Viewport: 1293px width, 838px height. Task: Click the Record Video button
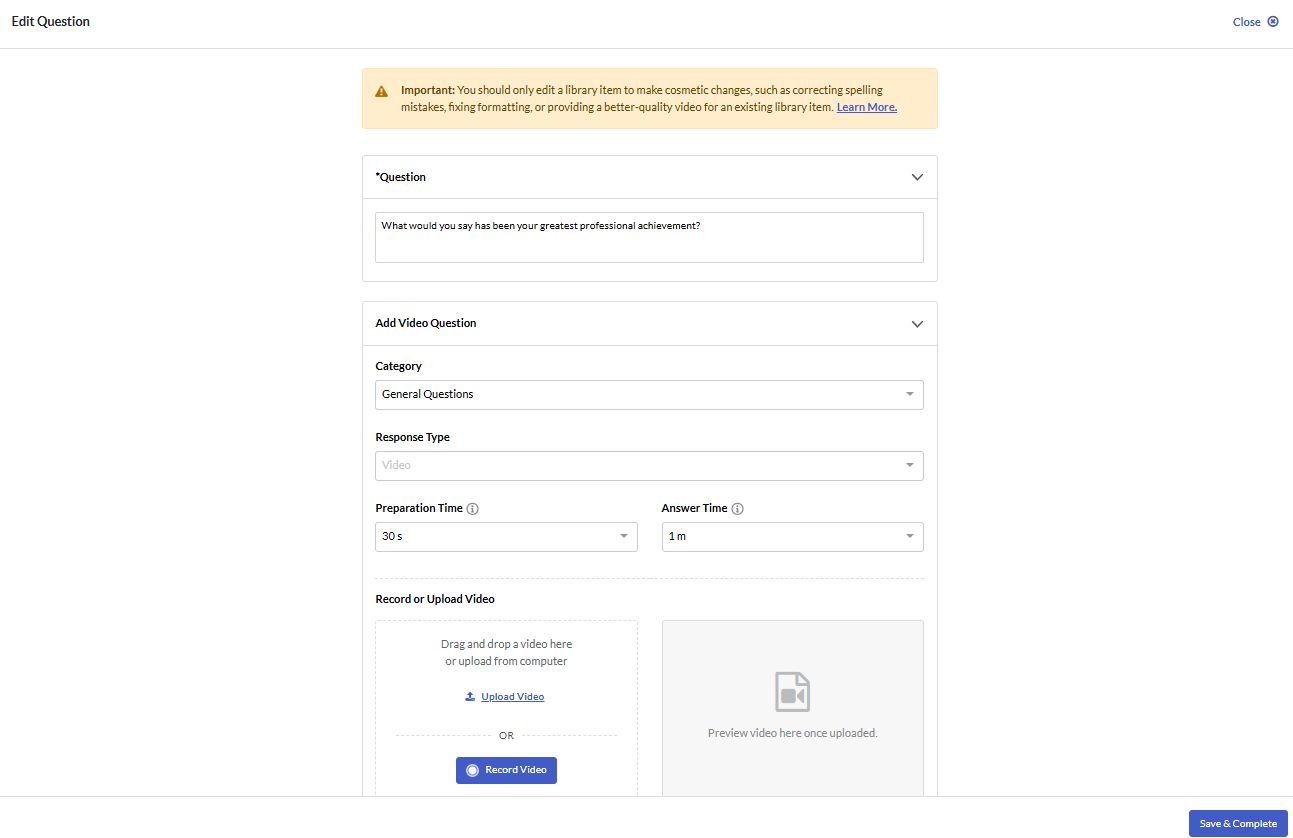(x=506, y=770)
